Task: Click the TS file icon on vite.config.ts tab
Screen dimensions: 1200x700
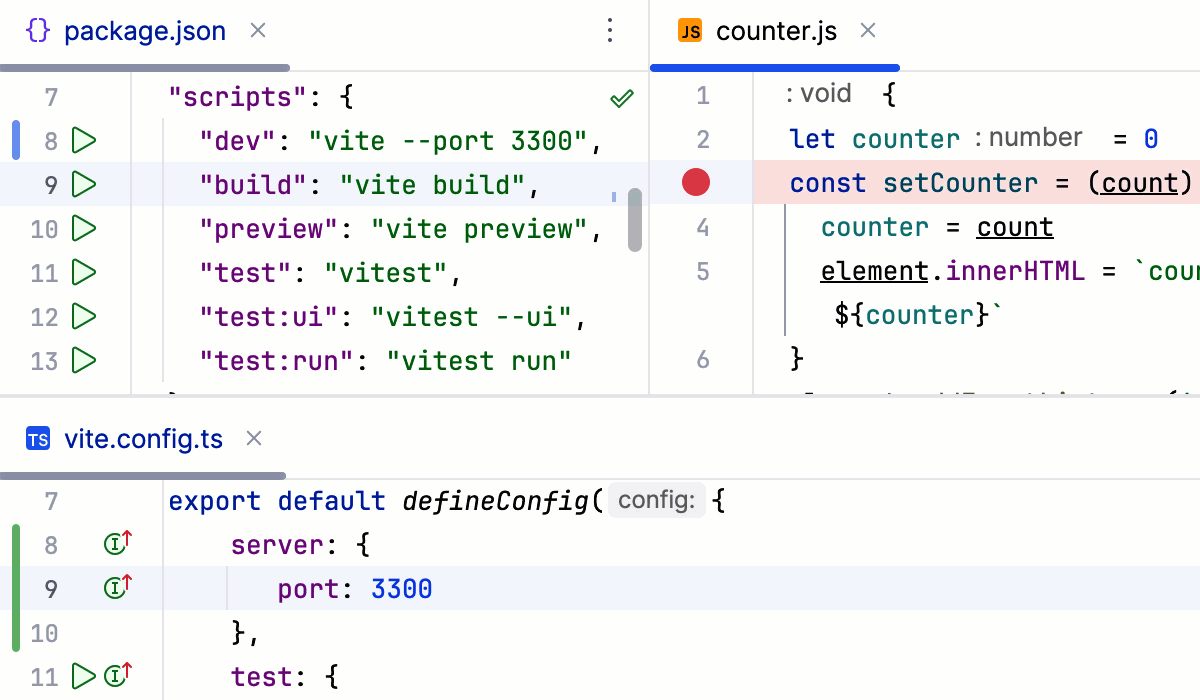Action: click(x=37, y=439)
